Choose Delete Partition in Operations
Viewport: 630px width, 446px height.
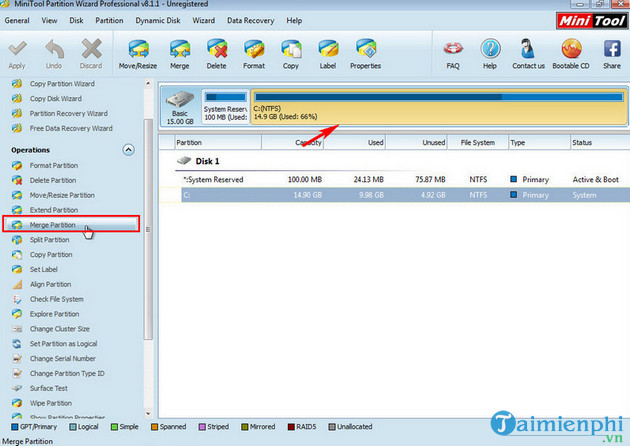coord(53,180)
